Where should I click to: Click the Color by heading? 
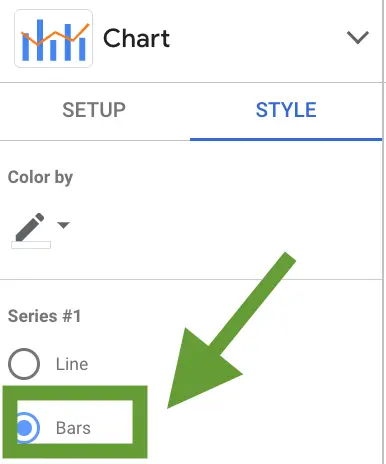click(40, 177)
